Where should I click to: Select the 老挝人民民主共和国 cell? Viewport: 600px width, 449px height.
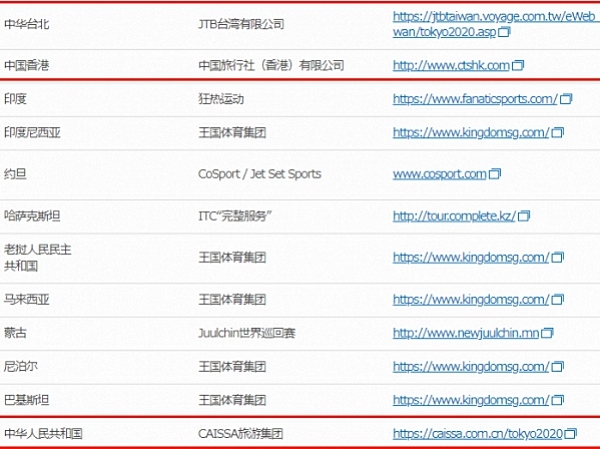38,258
